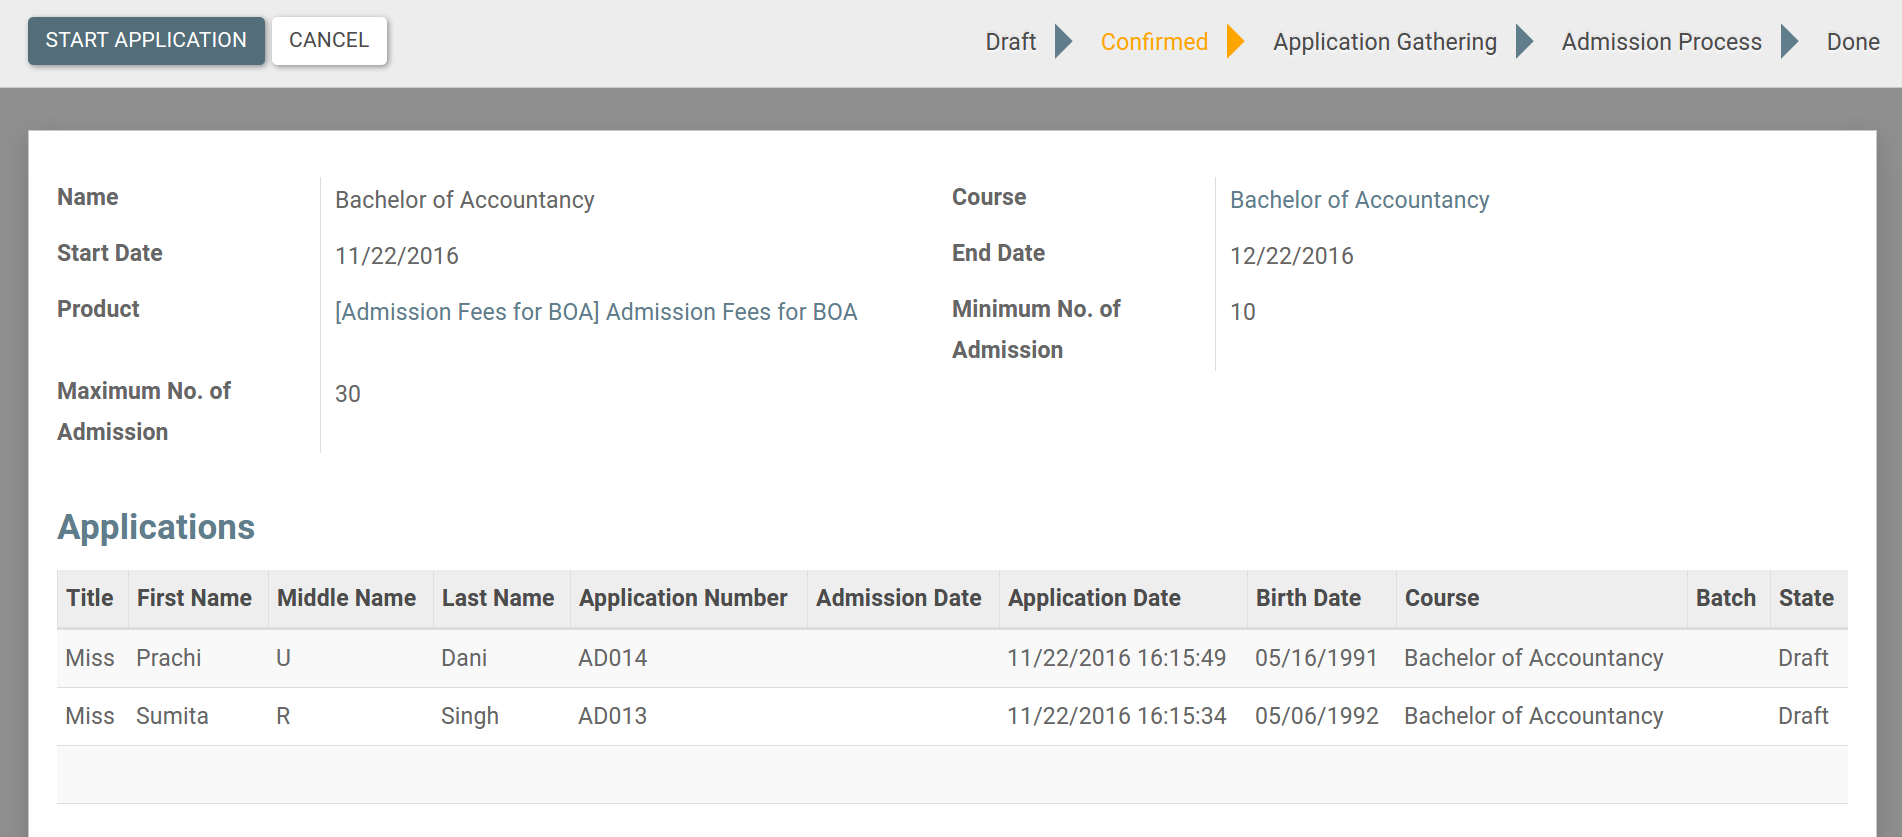
Task: Sort by Batch column header
Action: [1725, 598]
